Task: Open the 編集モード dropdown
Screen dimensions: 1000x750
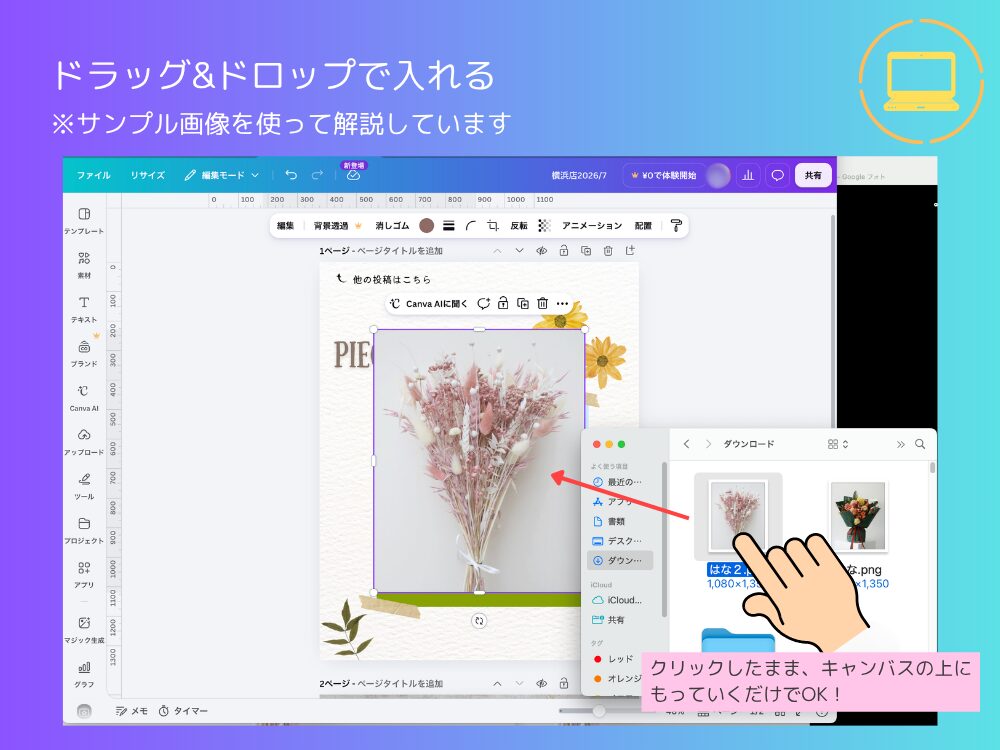Action: 221,175
